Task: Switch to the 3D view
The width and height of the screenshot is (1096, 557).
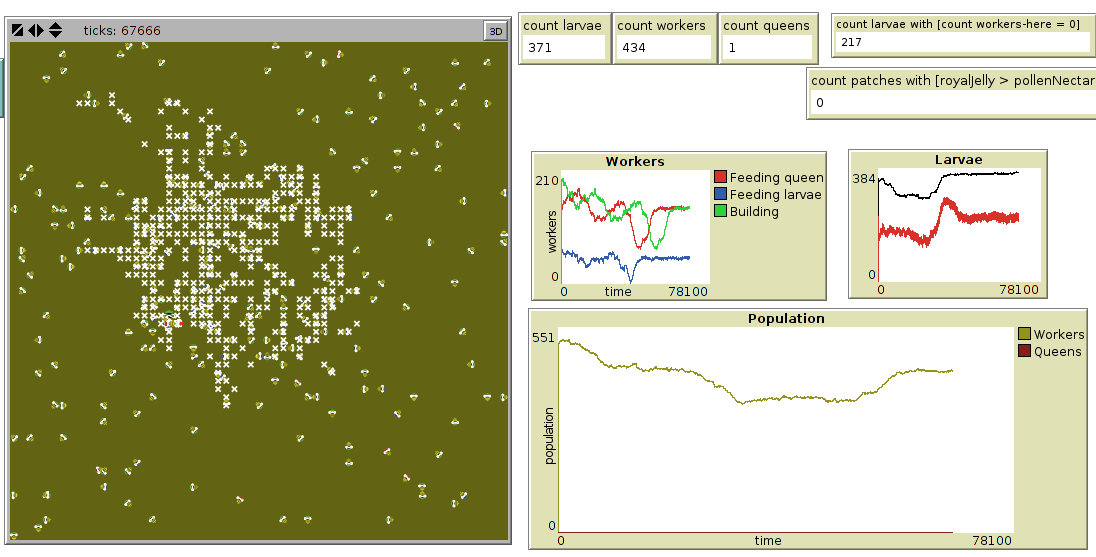Action: [495, 31]
